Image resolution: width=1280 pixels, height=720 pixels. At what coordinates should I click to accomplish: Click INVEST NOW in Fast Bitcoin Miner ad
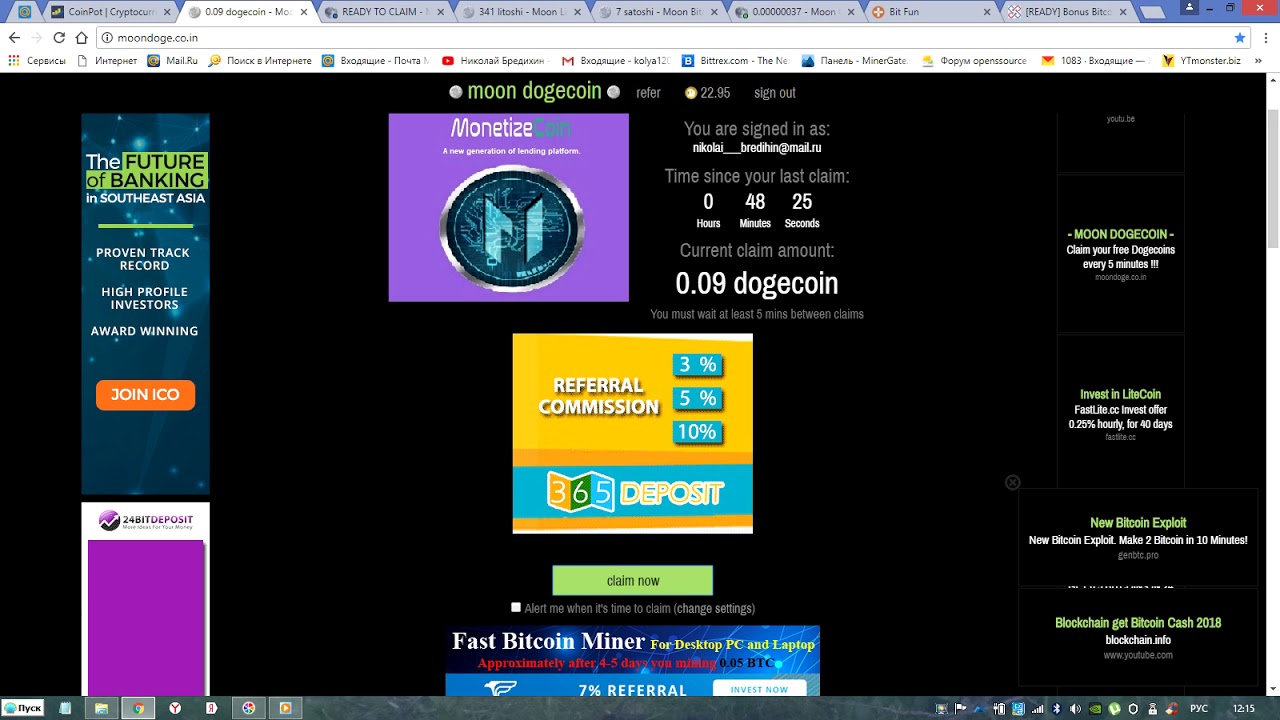click(x=759, y=689)
